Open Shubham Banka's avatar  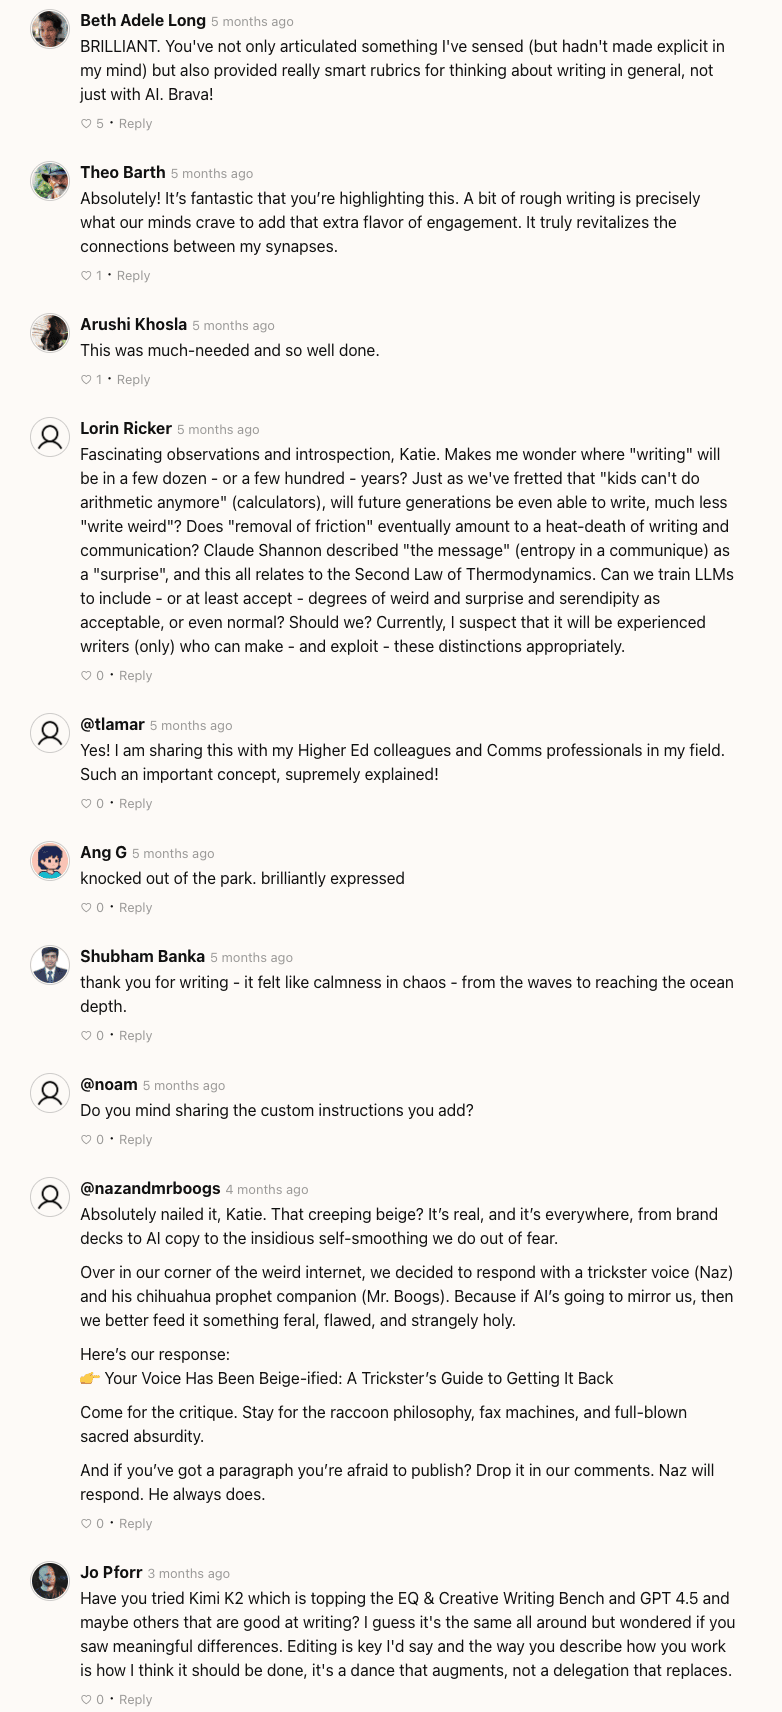click(x=50, y=965)
